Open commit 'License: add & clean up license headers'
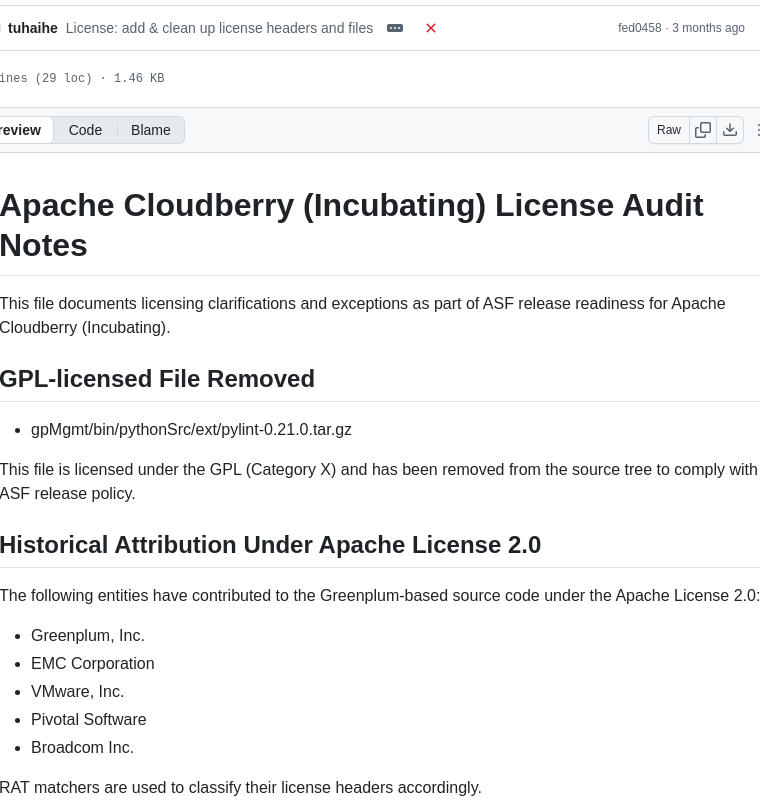Screen dimensions: 760x801 pos(219,28)
